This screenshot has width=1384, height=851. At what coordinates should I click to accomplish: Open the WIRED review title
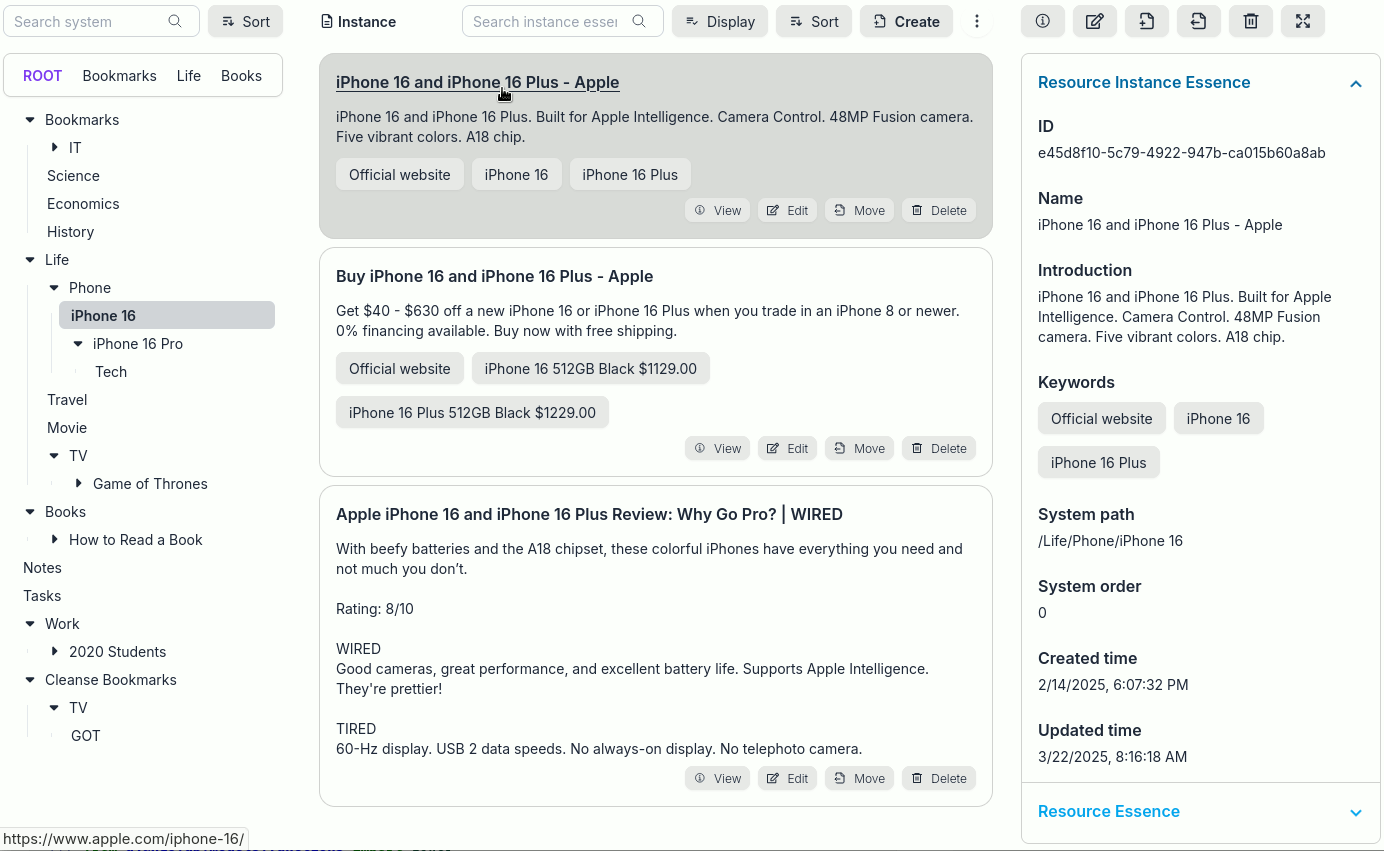point(589,514)
